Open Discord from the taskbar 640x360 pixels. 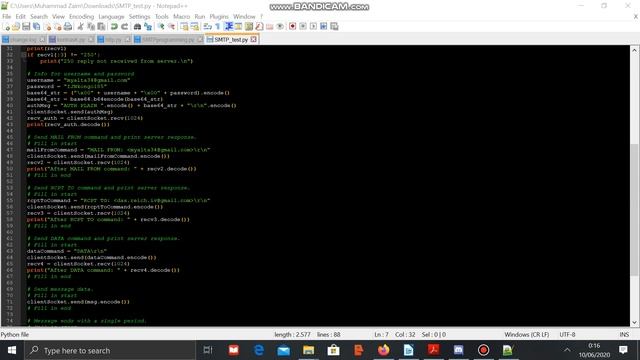coord(458,350)
